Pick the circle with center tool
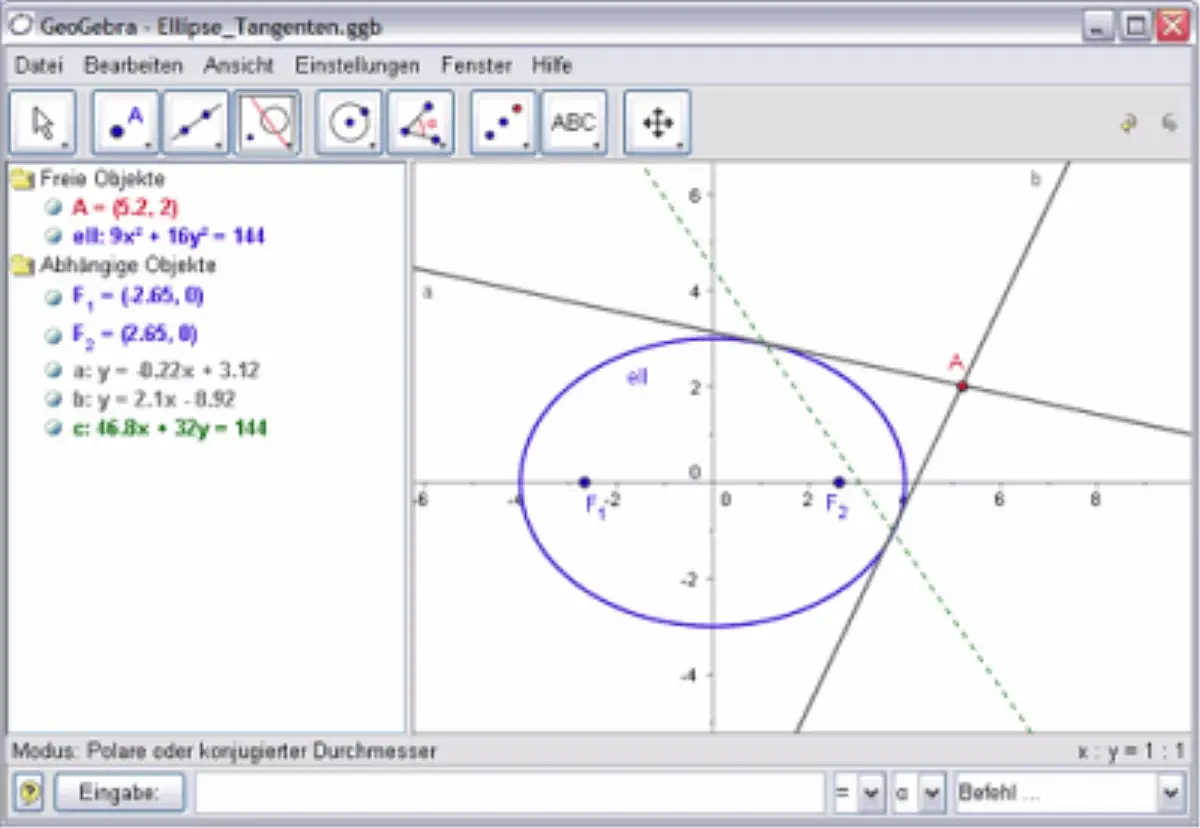The width and height of the screenshot is (1200, 828). click(349, 123)
